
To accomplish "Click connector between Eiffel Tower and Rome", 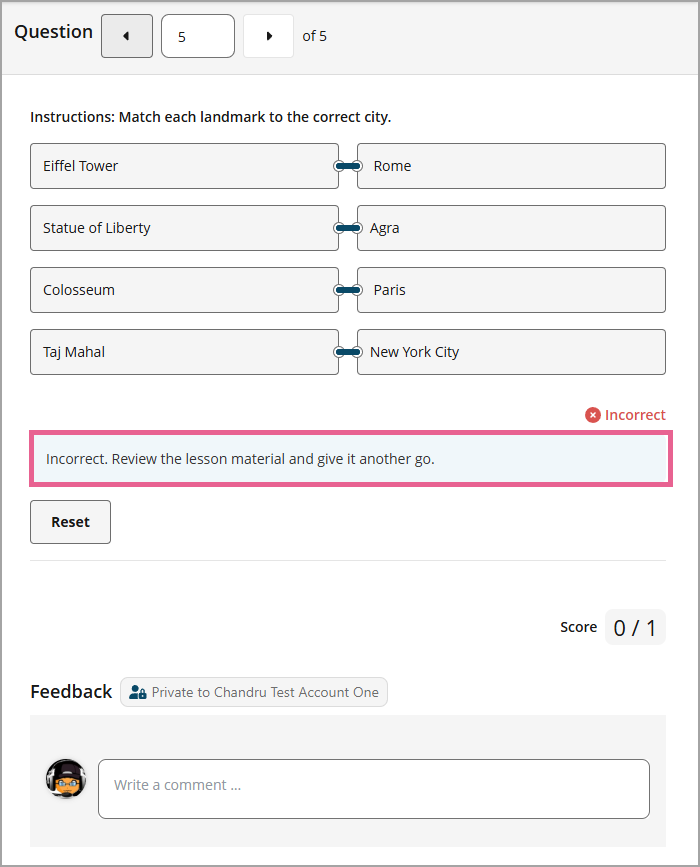I will point(348,166).
